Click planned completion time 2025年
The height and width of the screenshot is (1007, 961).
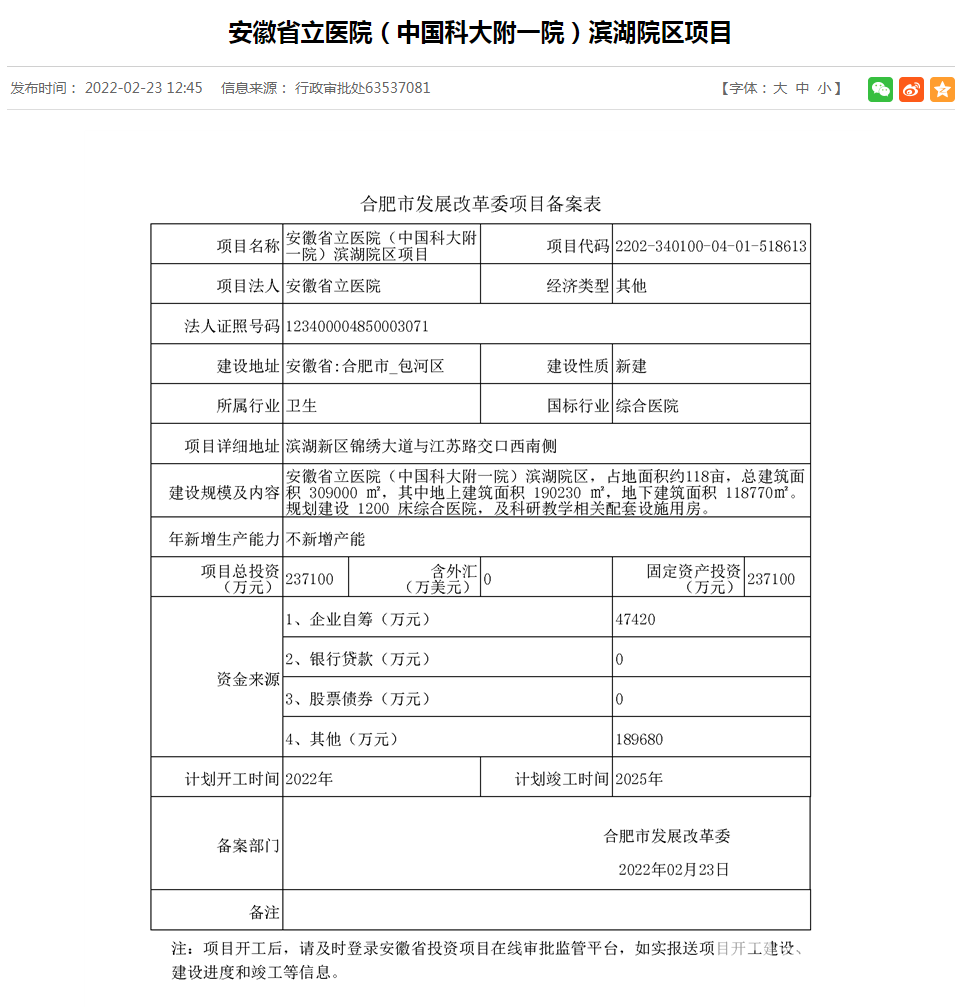(x=639, y=779)
